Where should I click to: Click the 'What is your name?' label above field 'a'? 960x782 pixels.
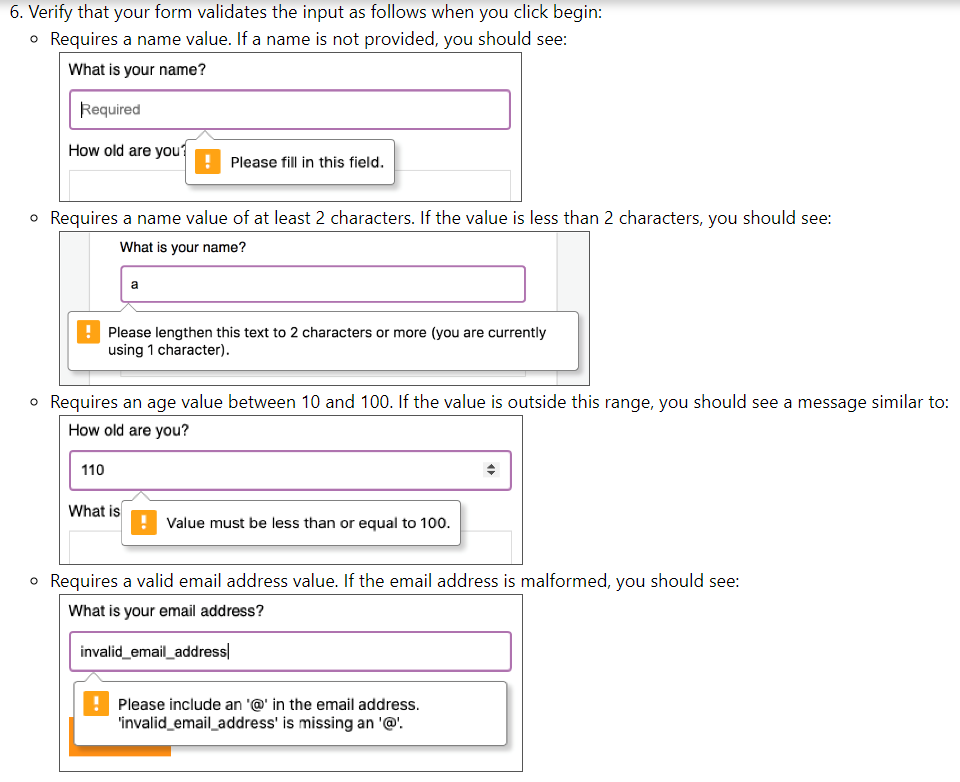[x=182, y=247]
